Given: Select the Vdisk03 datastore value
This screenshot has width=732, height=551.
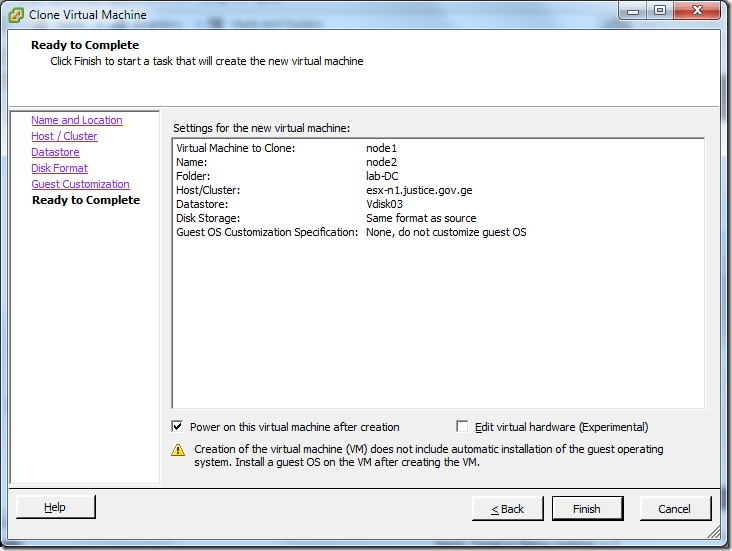Looking at the screenshot, I should click(x=384, y=204).
